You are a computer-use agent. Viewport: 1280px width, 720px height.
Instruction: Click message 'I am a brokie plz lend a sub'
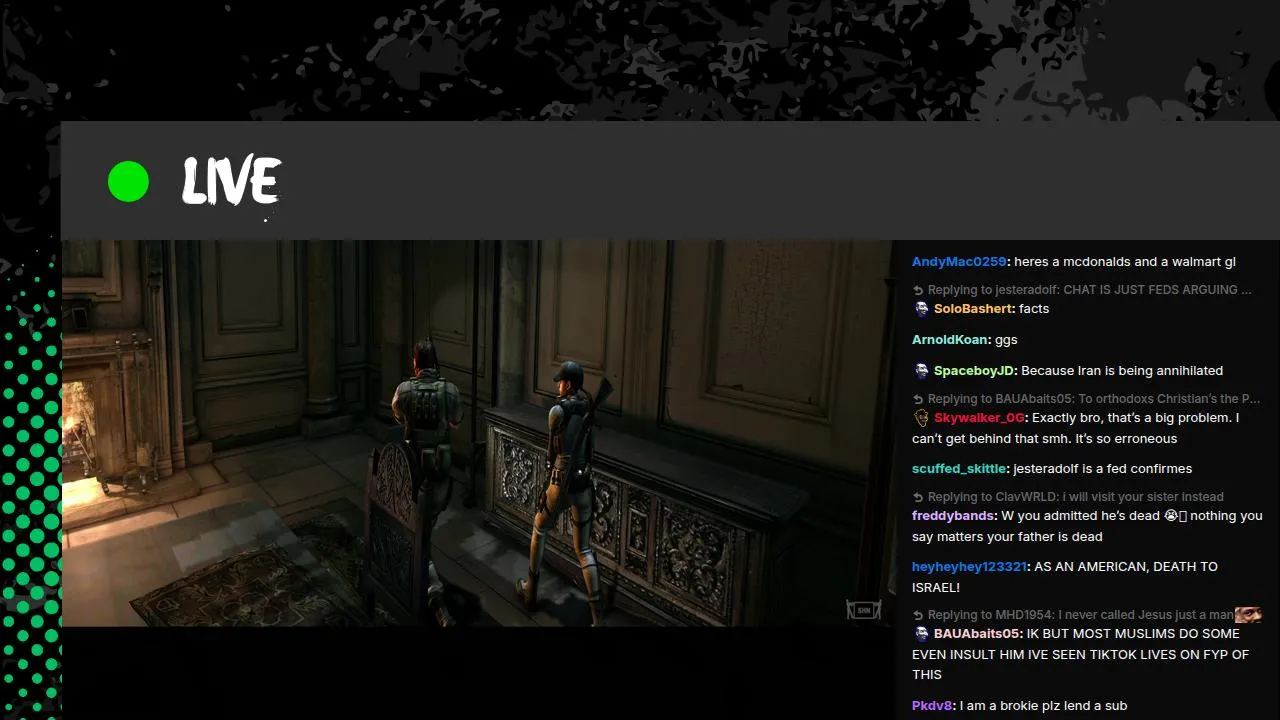point(1043,706)
